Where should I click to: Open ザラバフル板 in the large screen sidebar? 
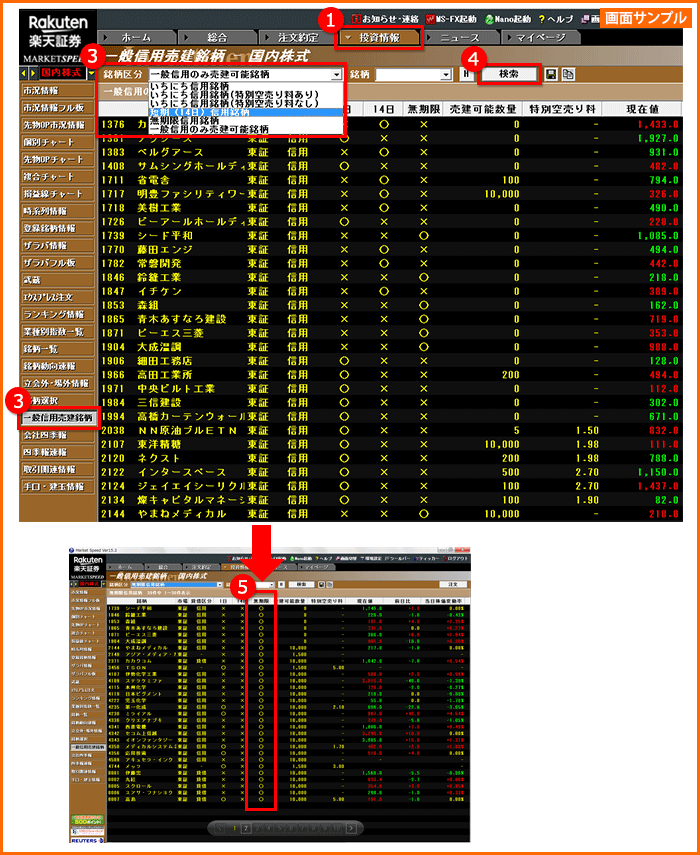pyautogui.click(x=56, y=263)
